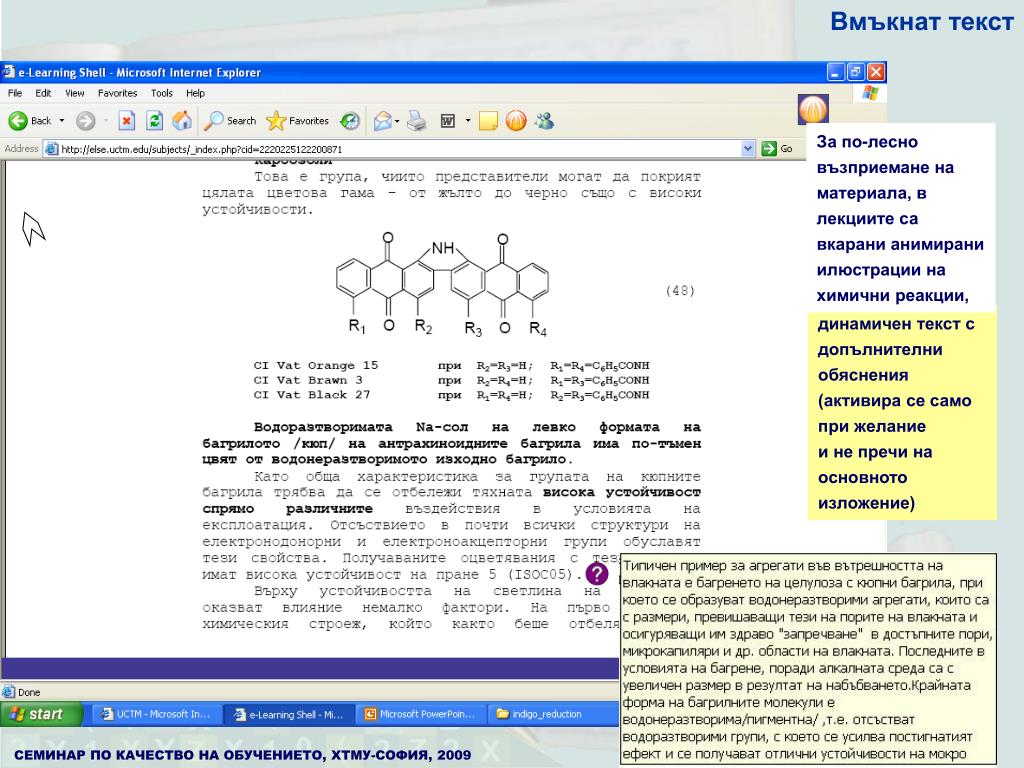Screen dimensions: 1024x768
Task: Minimize the Internet Explorer window
Action: 836,72
